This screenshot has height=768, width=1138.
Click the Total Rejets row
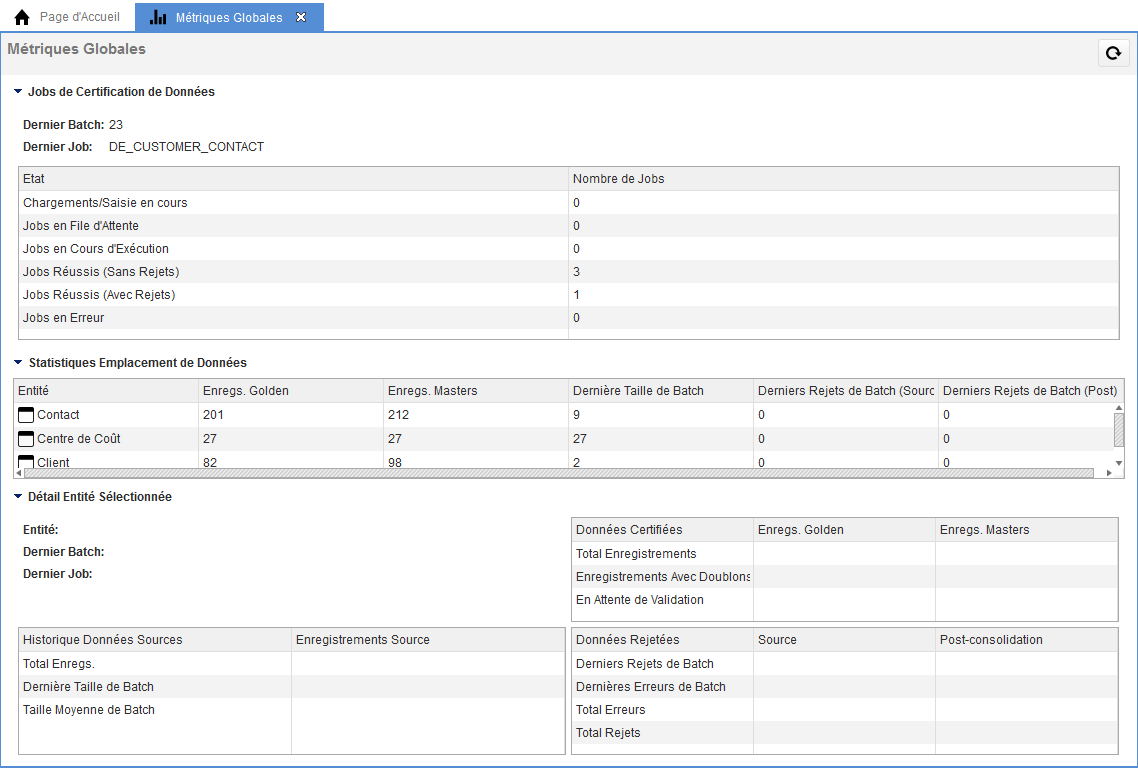click(x=845, y=732)
